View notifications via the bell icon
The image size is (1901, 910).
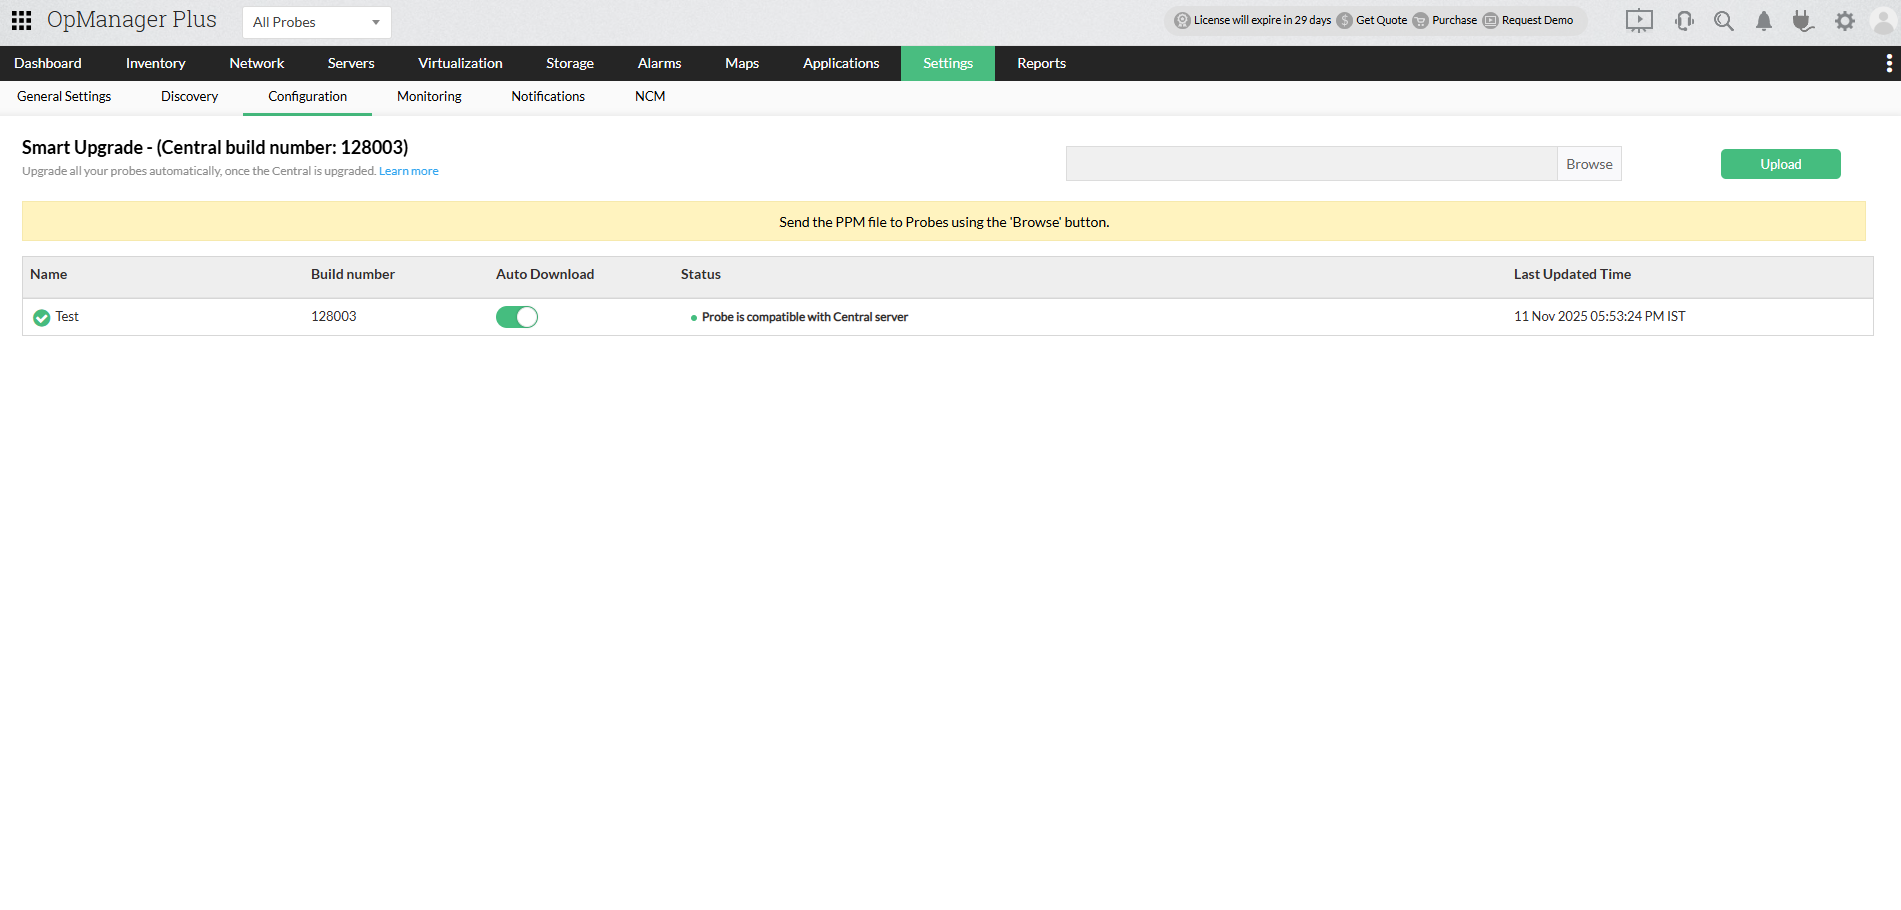1763,20
